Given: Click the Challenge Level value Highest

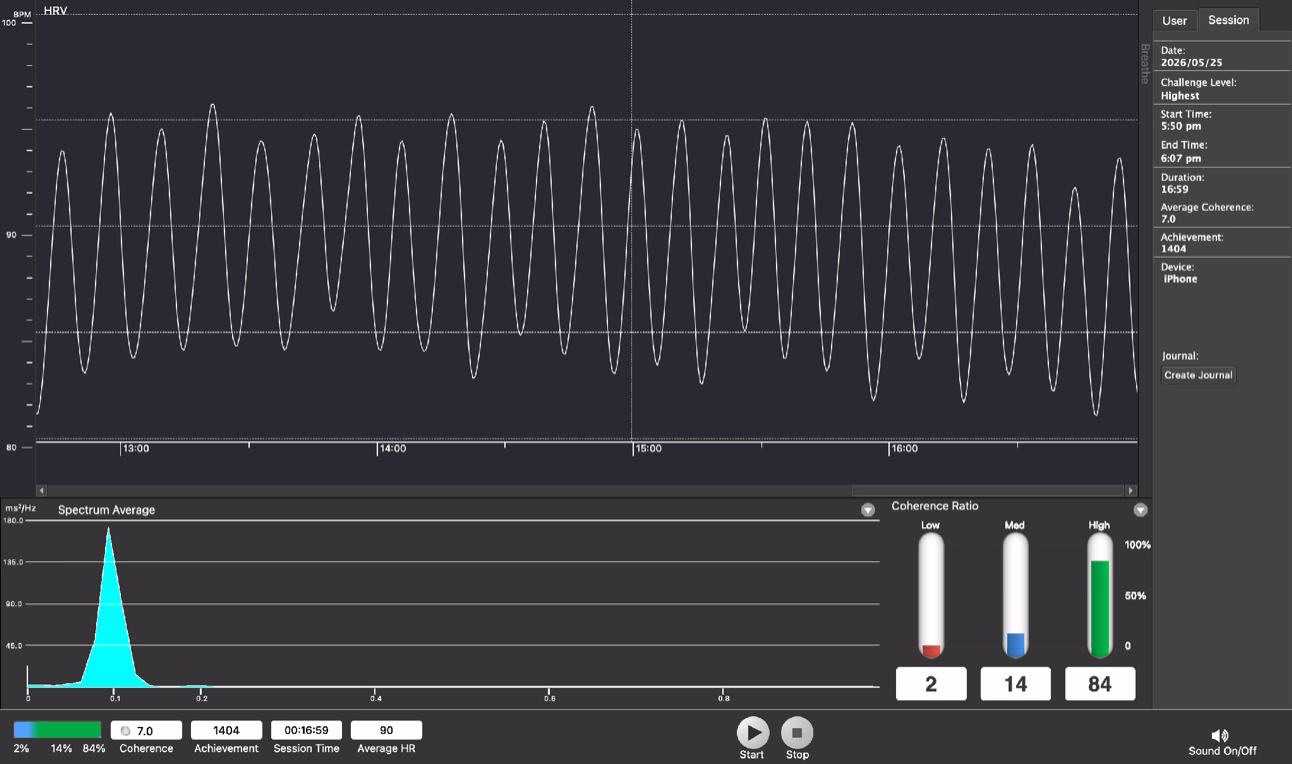Looking at the screenshot, I should (x=1180, y=96).
